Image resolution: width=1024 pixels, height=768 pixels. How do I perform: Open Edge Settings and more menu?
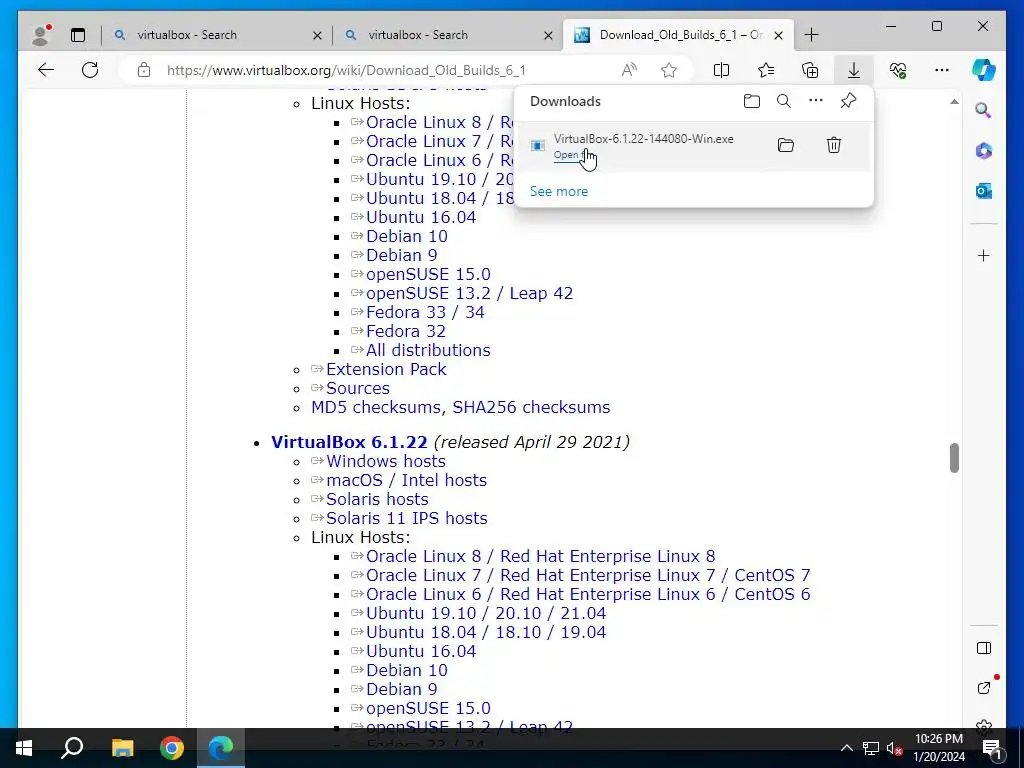pos(942,70)
